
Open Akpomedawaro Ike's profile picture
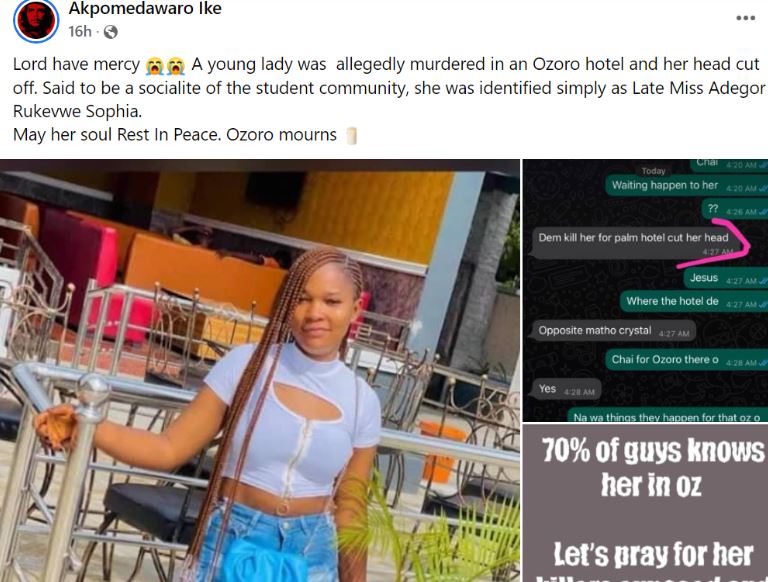point(36,21)
